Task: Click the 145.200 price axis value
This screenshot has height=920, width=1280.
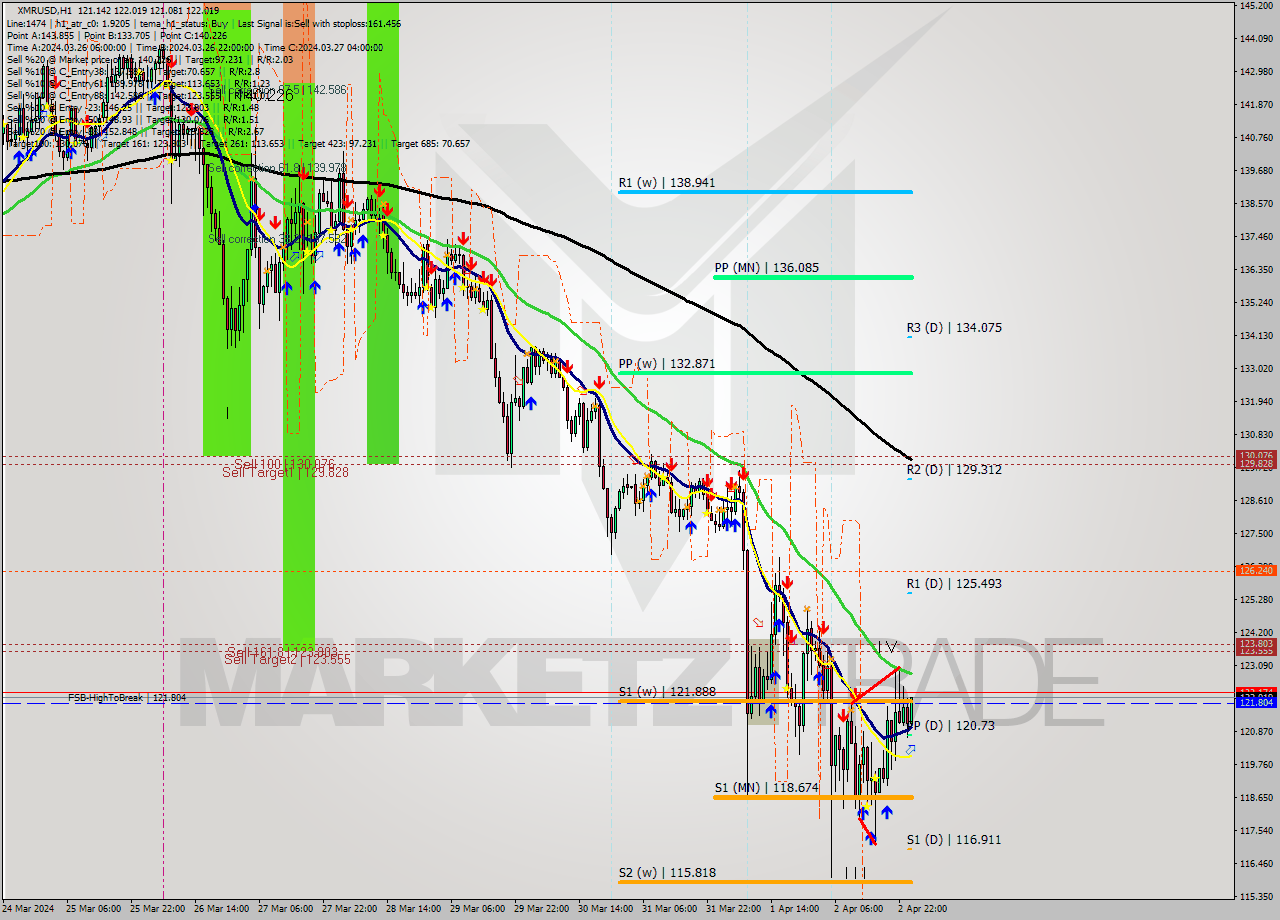Action: click(1255, 6)
